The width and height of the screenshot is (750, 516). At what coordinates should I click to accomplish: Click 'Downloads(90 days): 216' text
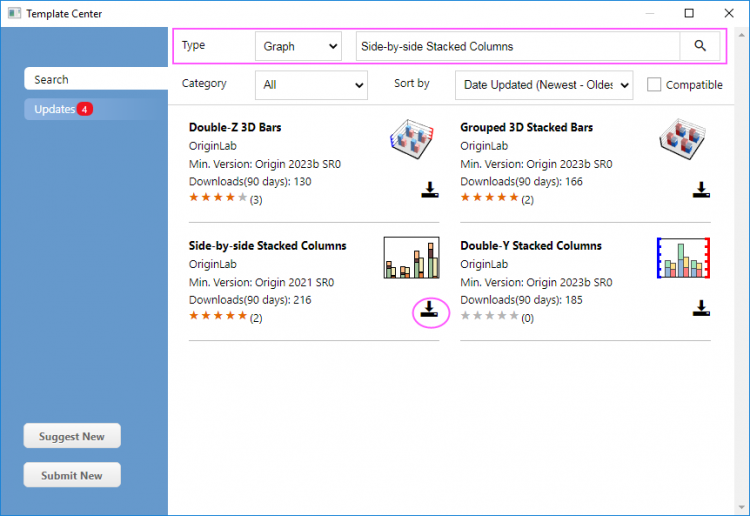(x=250, y=300)
